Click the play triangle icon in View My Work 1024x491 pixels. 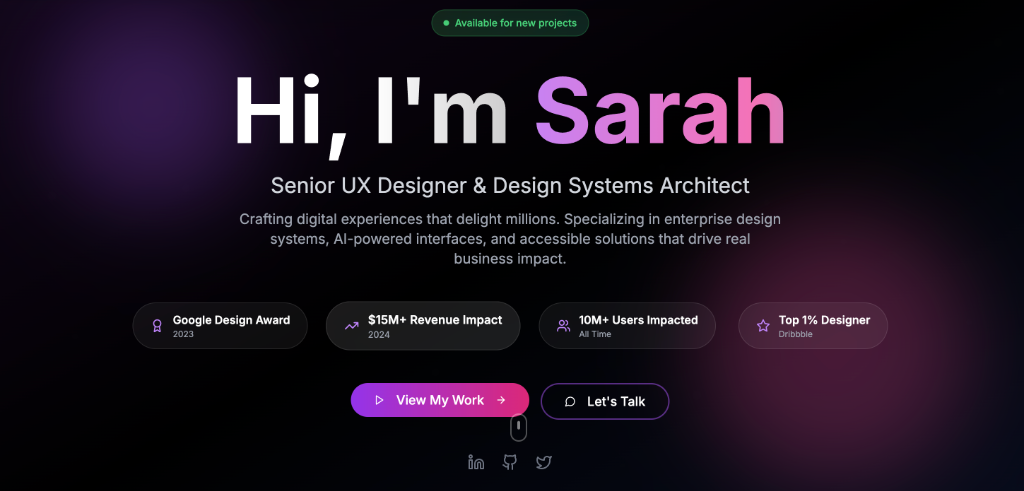point(379,400)
